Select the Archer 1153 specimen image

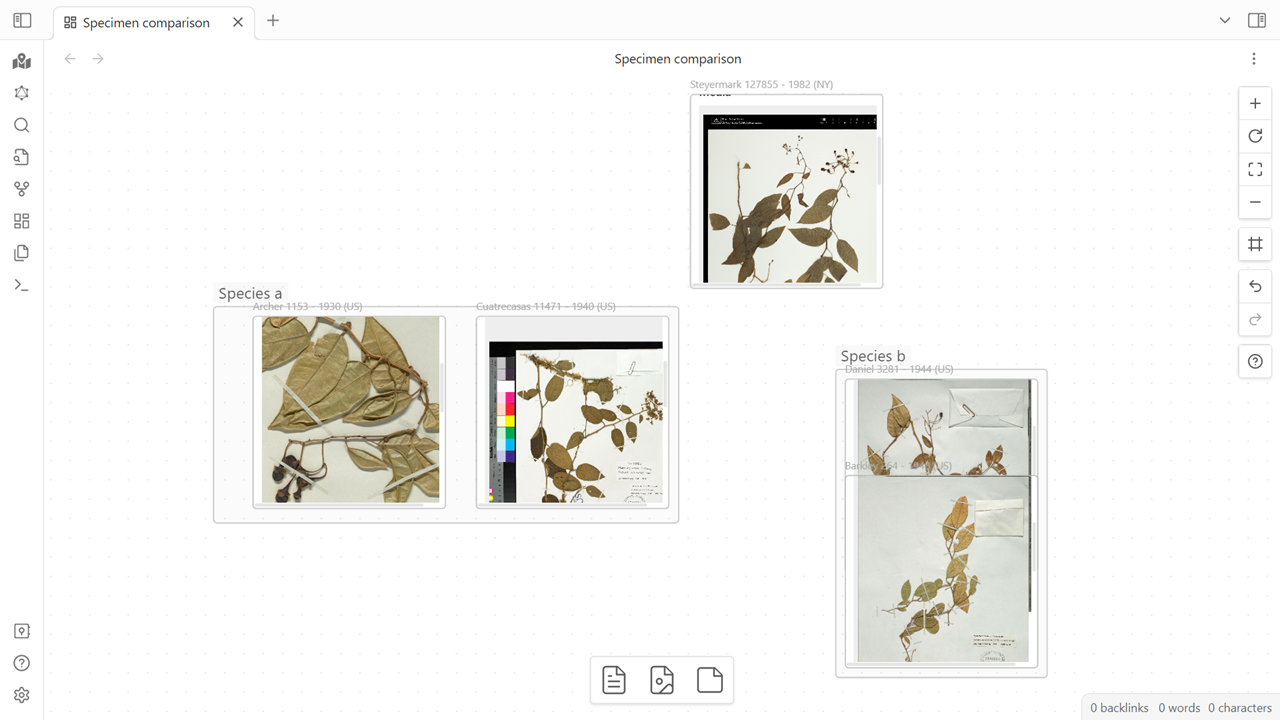(x=349, y=412)
